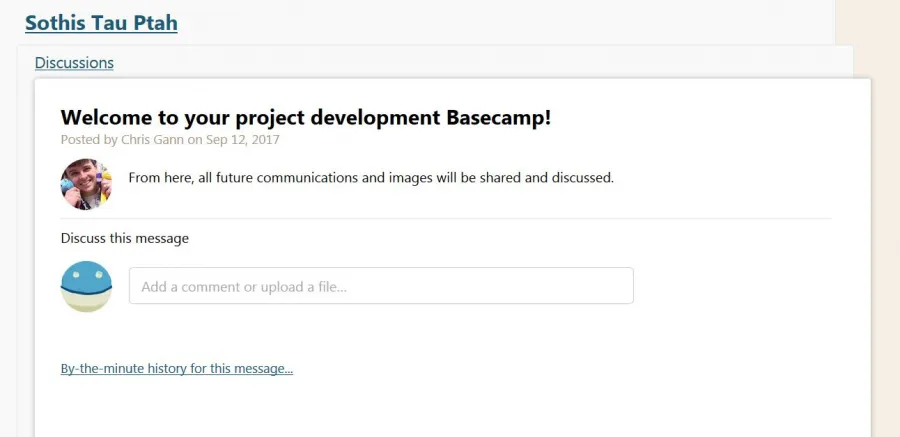This screenshot has height=437, width=900.
Task: Open By-the-minute history for this message
Action: coord(176,368)
